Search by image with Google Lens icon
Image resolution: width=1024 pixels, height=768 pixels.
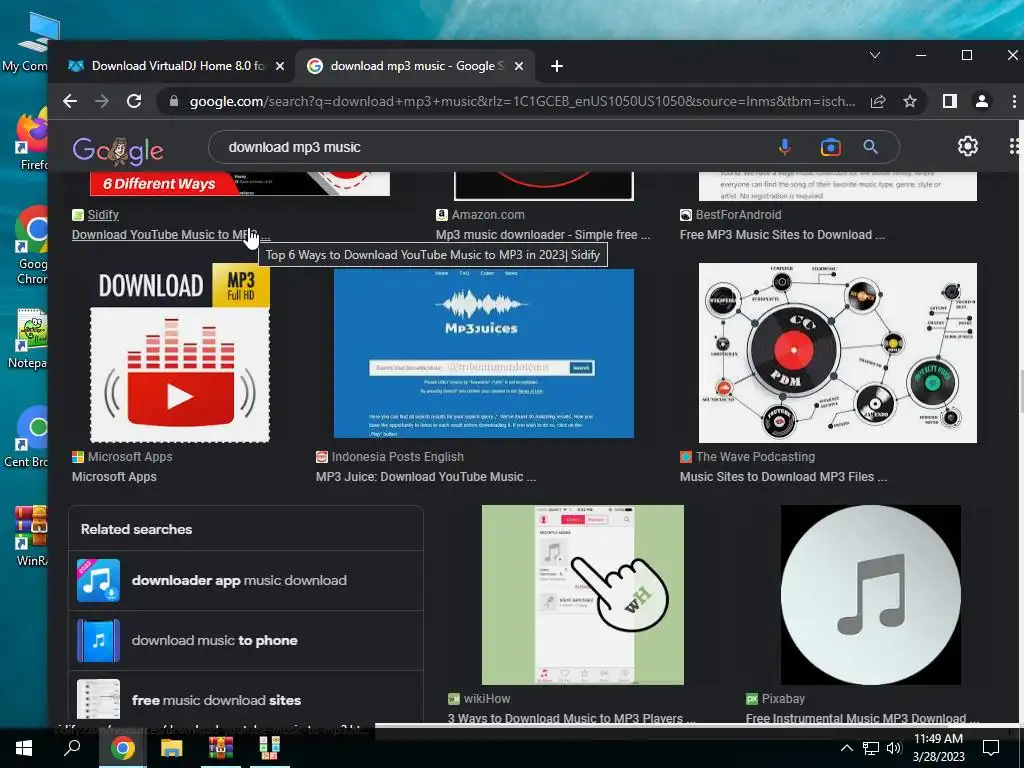831,147
